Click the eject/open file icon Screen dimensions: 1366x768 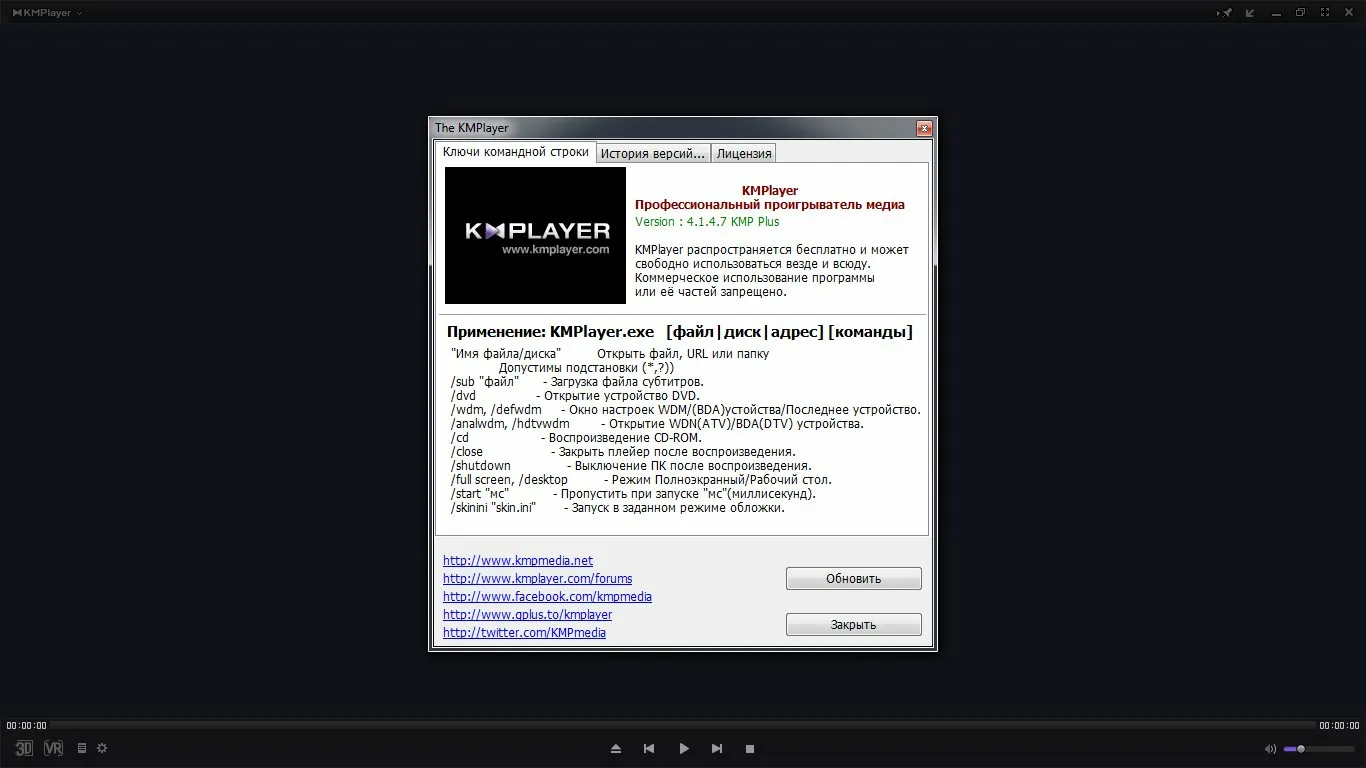point(616,749)
